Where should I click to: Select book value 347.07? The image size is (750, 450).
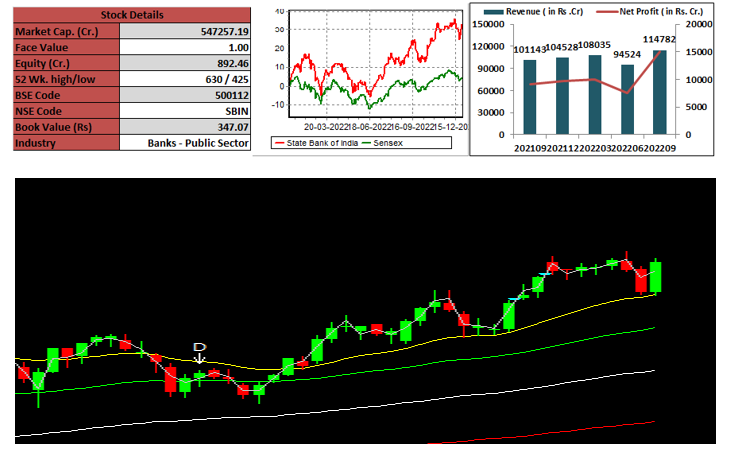[x=232, y=127]
